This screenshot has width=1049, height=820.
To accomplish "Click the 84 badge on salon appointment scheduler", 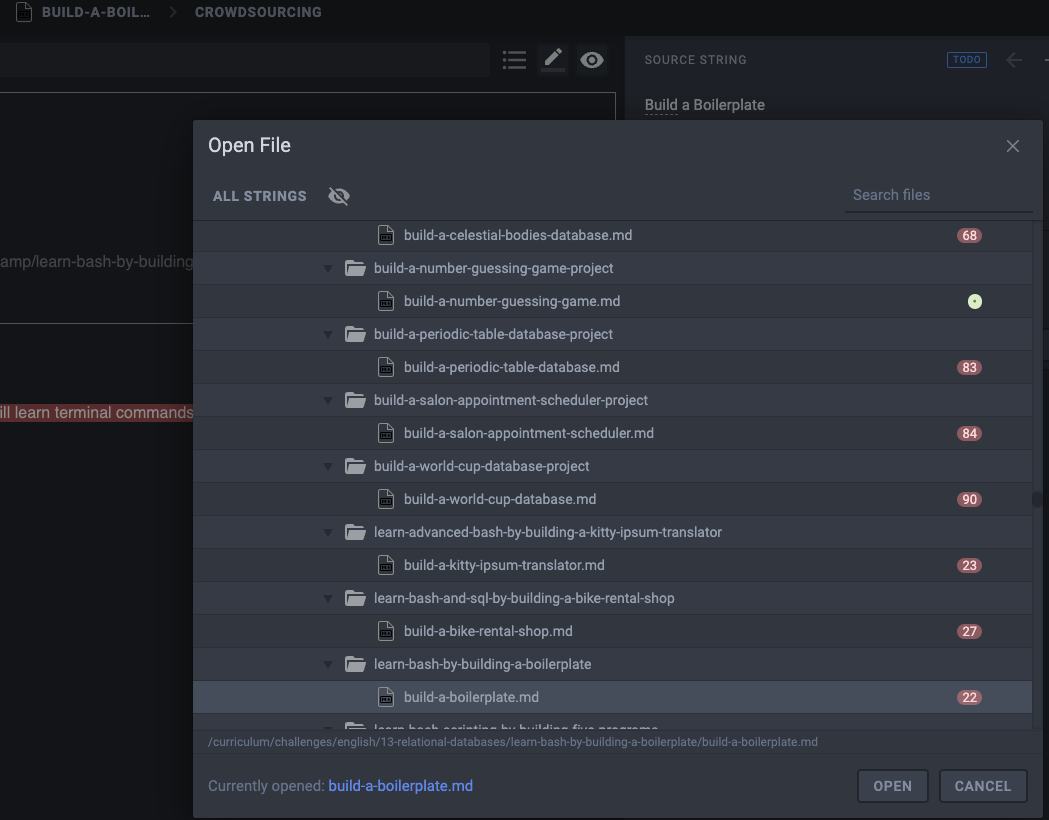I will [x=969, y=433].
